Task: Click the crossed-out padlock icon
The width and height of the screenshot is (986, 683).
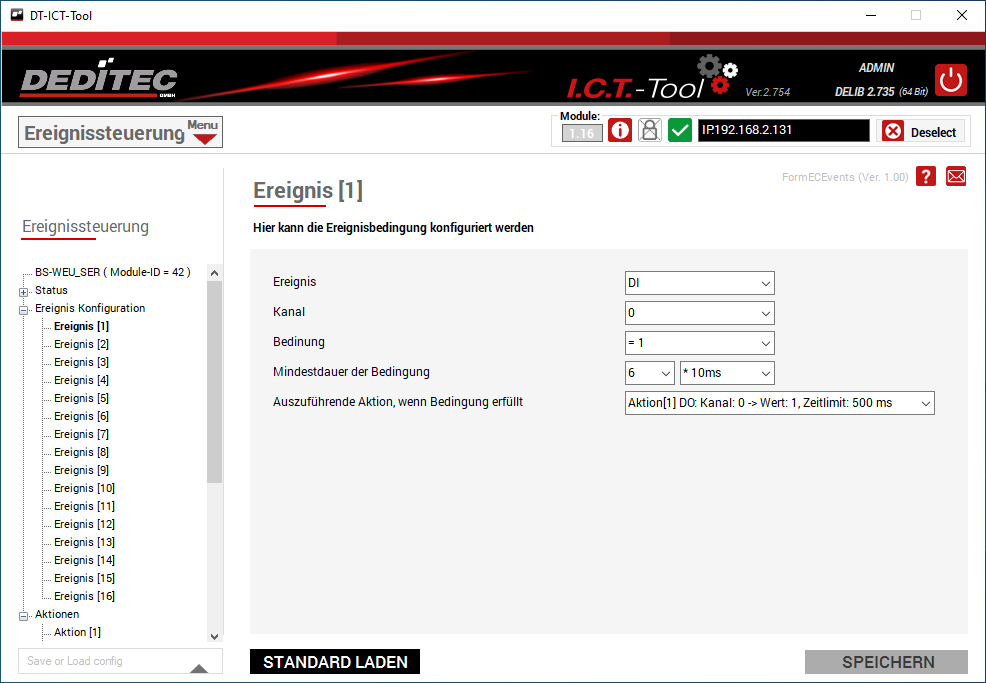Action: pos(650,131)
